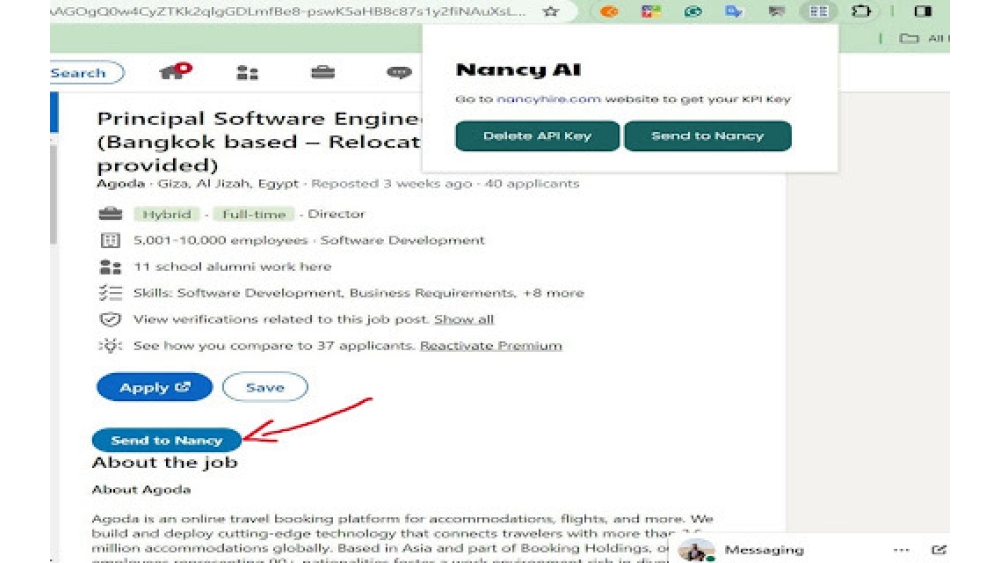
Task: Click the Nancy AI popup title
Action: [x=518, y=69]
